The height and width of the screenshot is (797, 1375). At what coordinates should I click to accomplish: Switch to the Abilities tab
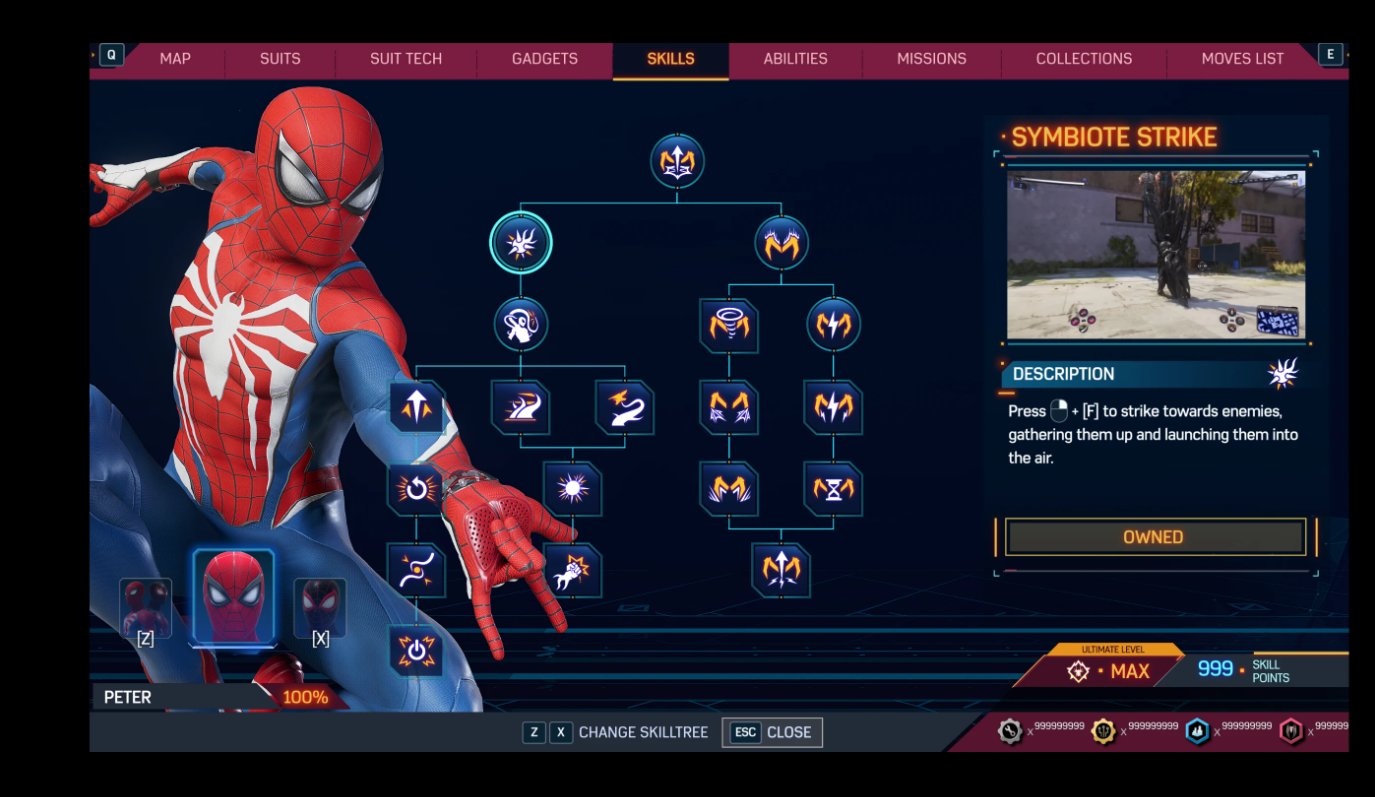pyautogui.click(x=796, y=59)
